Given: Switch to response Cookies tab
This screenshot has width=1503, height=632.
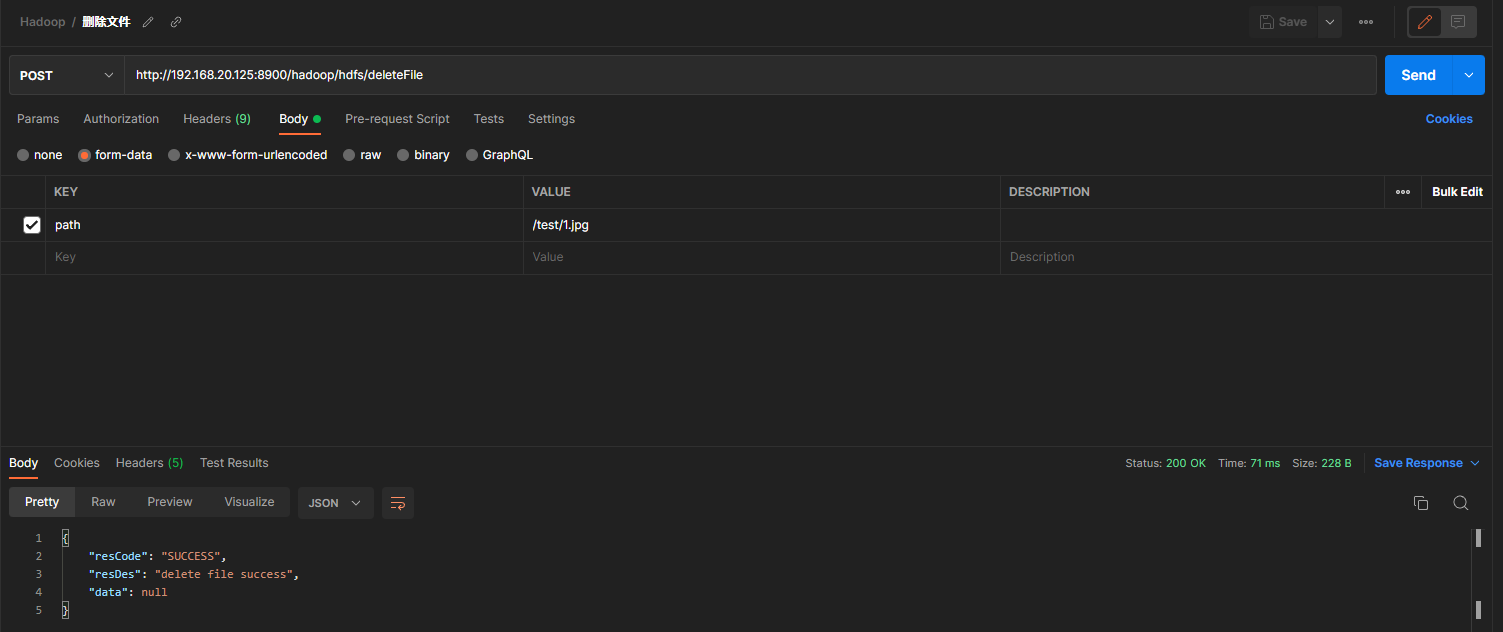Looking at the screenshot, I should (x=77, y=463).
